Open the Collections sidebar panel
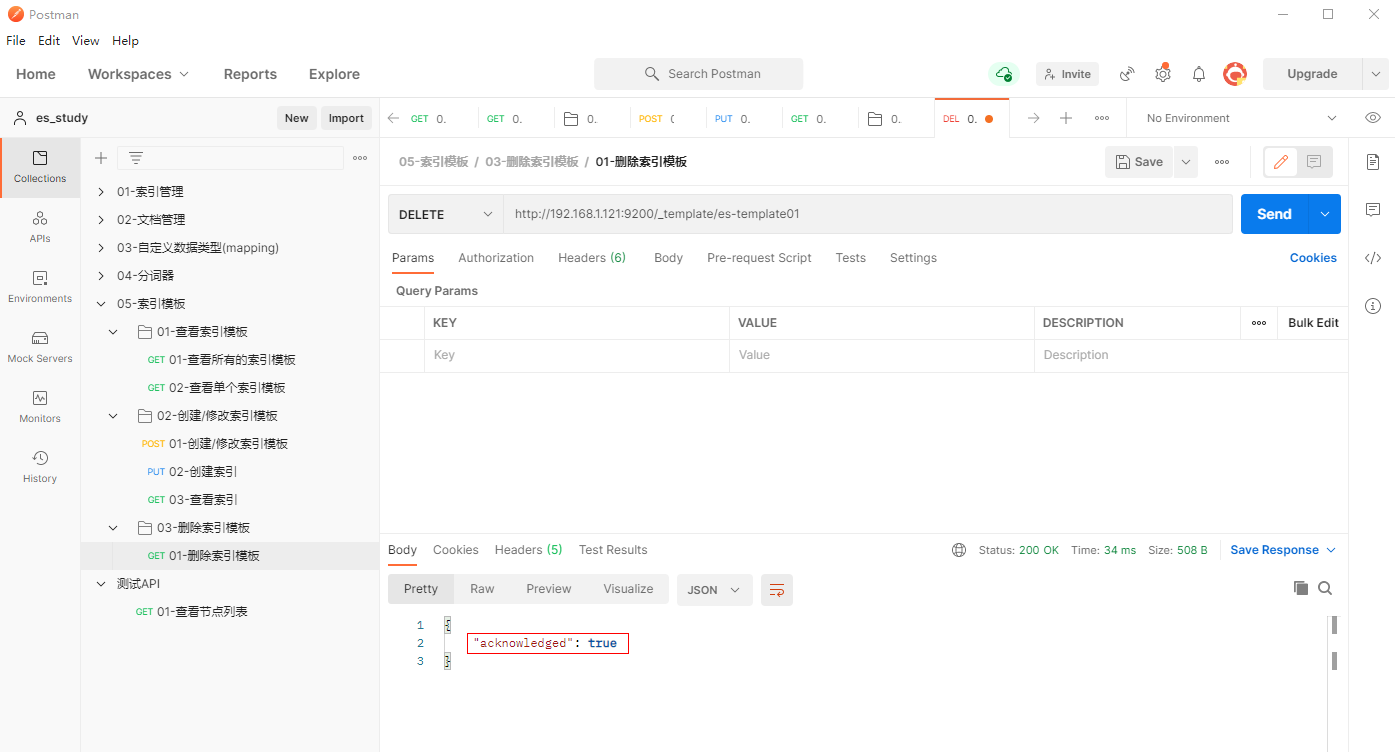This screenshot has height=752, width=1395. [40, 167]
